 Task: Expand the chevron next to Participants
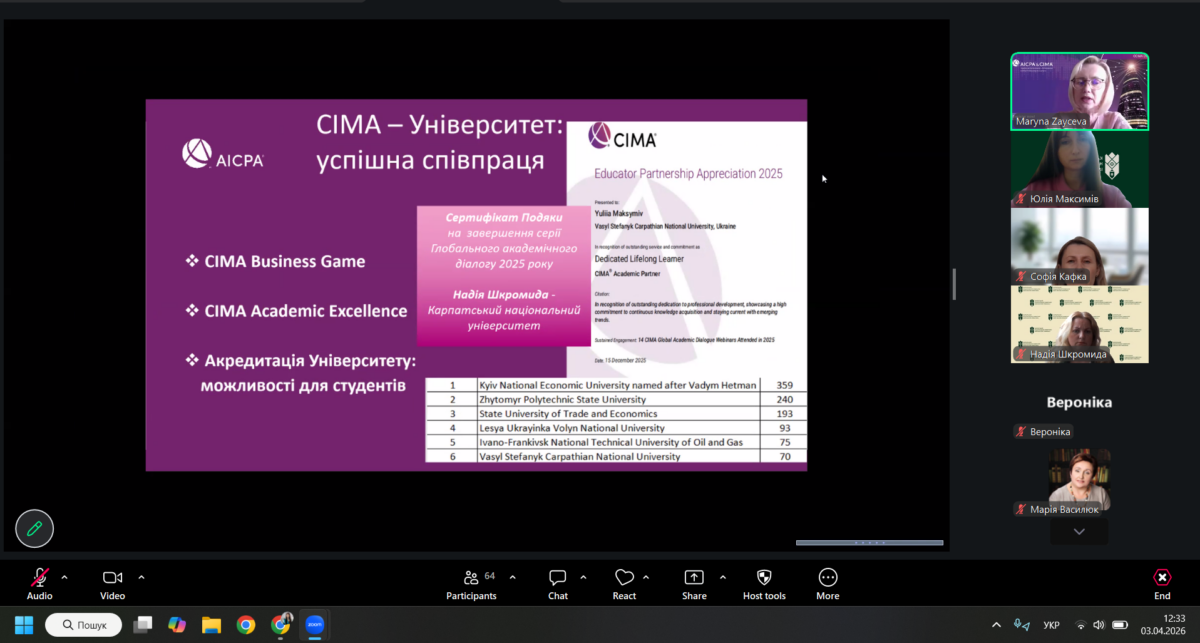pyautogui.click(x=513, y=577)
